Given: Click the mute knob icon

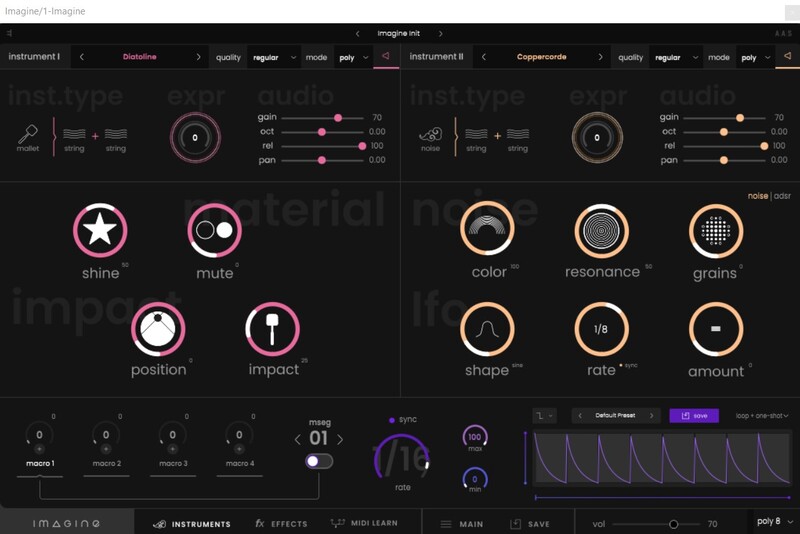Looking at the screenshot, I should (214, 230).
